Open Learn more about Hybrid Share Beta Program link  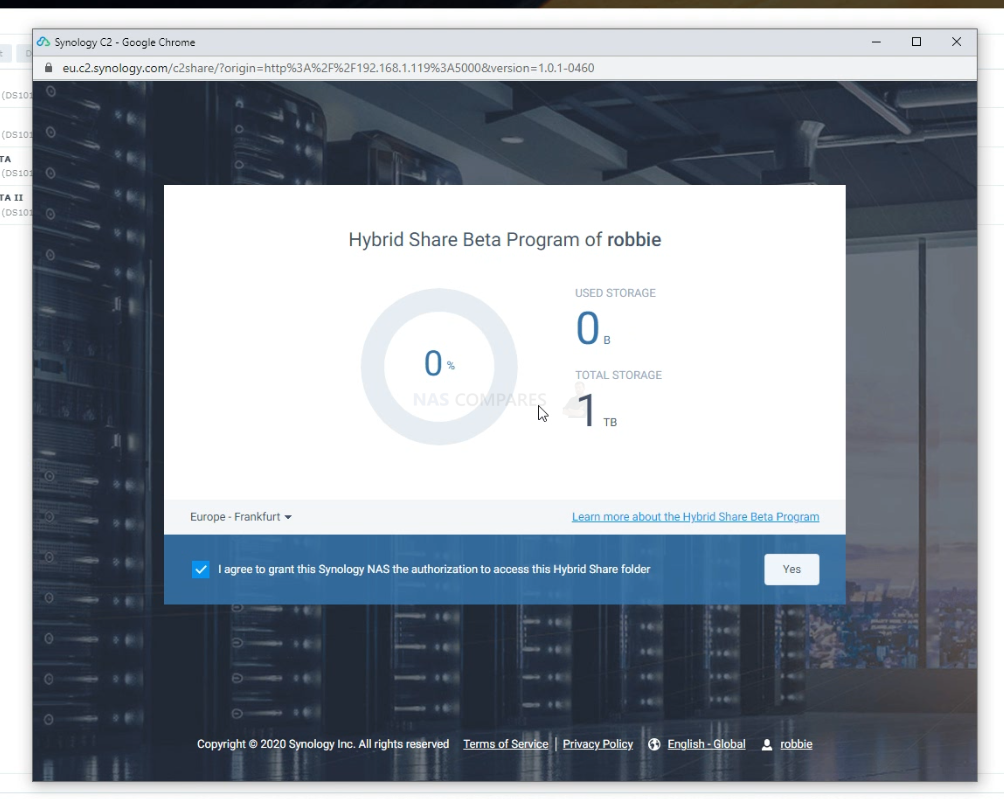pos(695,517)
